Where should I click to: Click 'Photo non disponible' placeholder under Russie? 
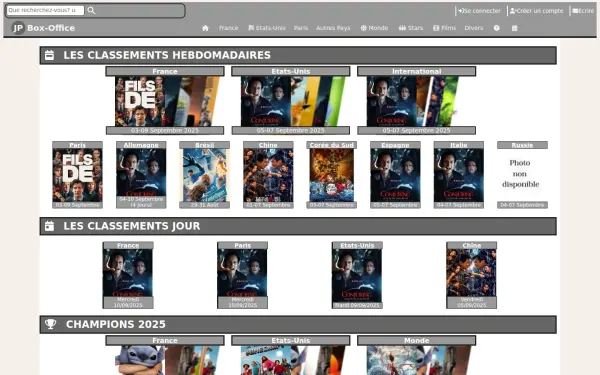[520, 174]
